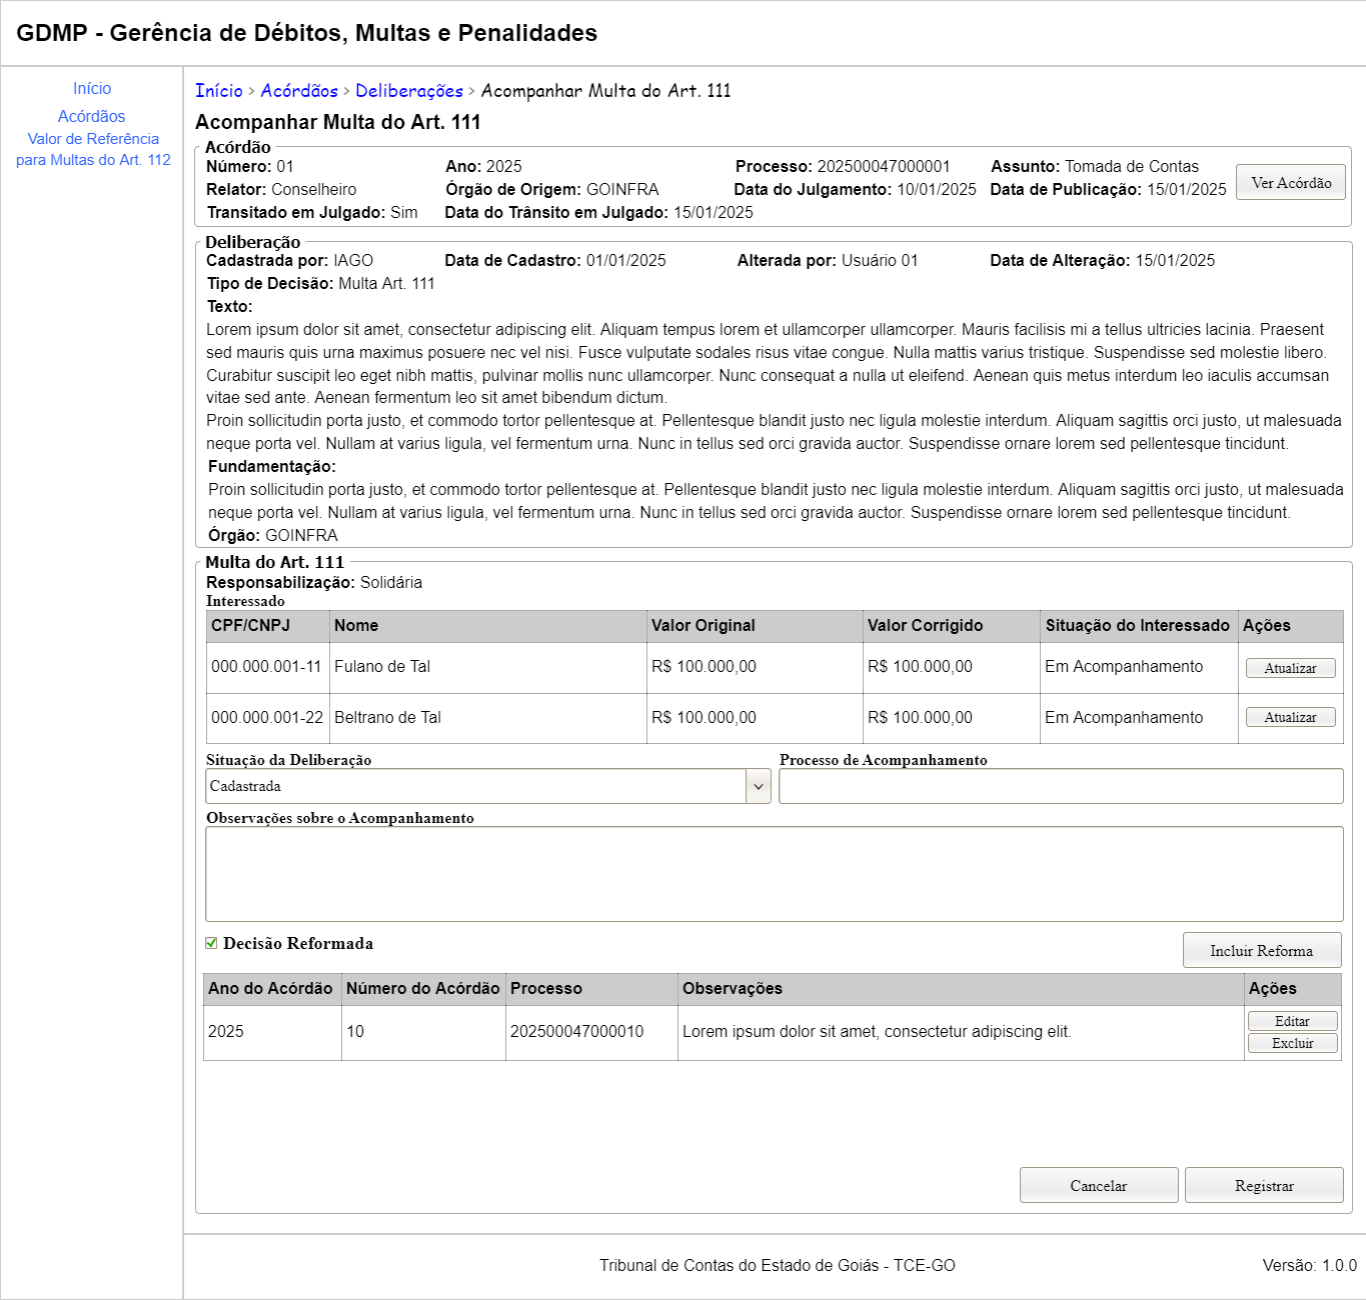Open Valor de Referência para Multas sidebar link

point(93,149)
